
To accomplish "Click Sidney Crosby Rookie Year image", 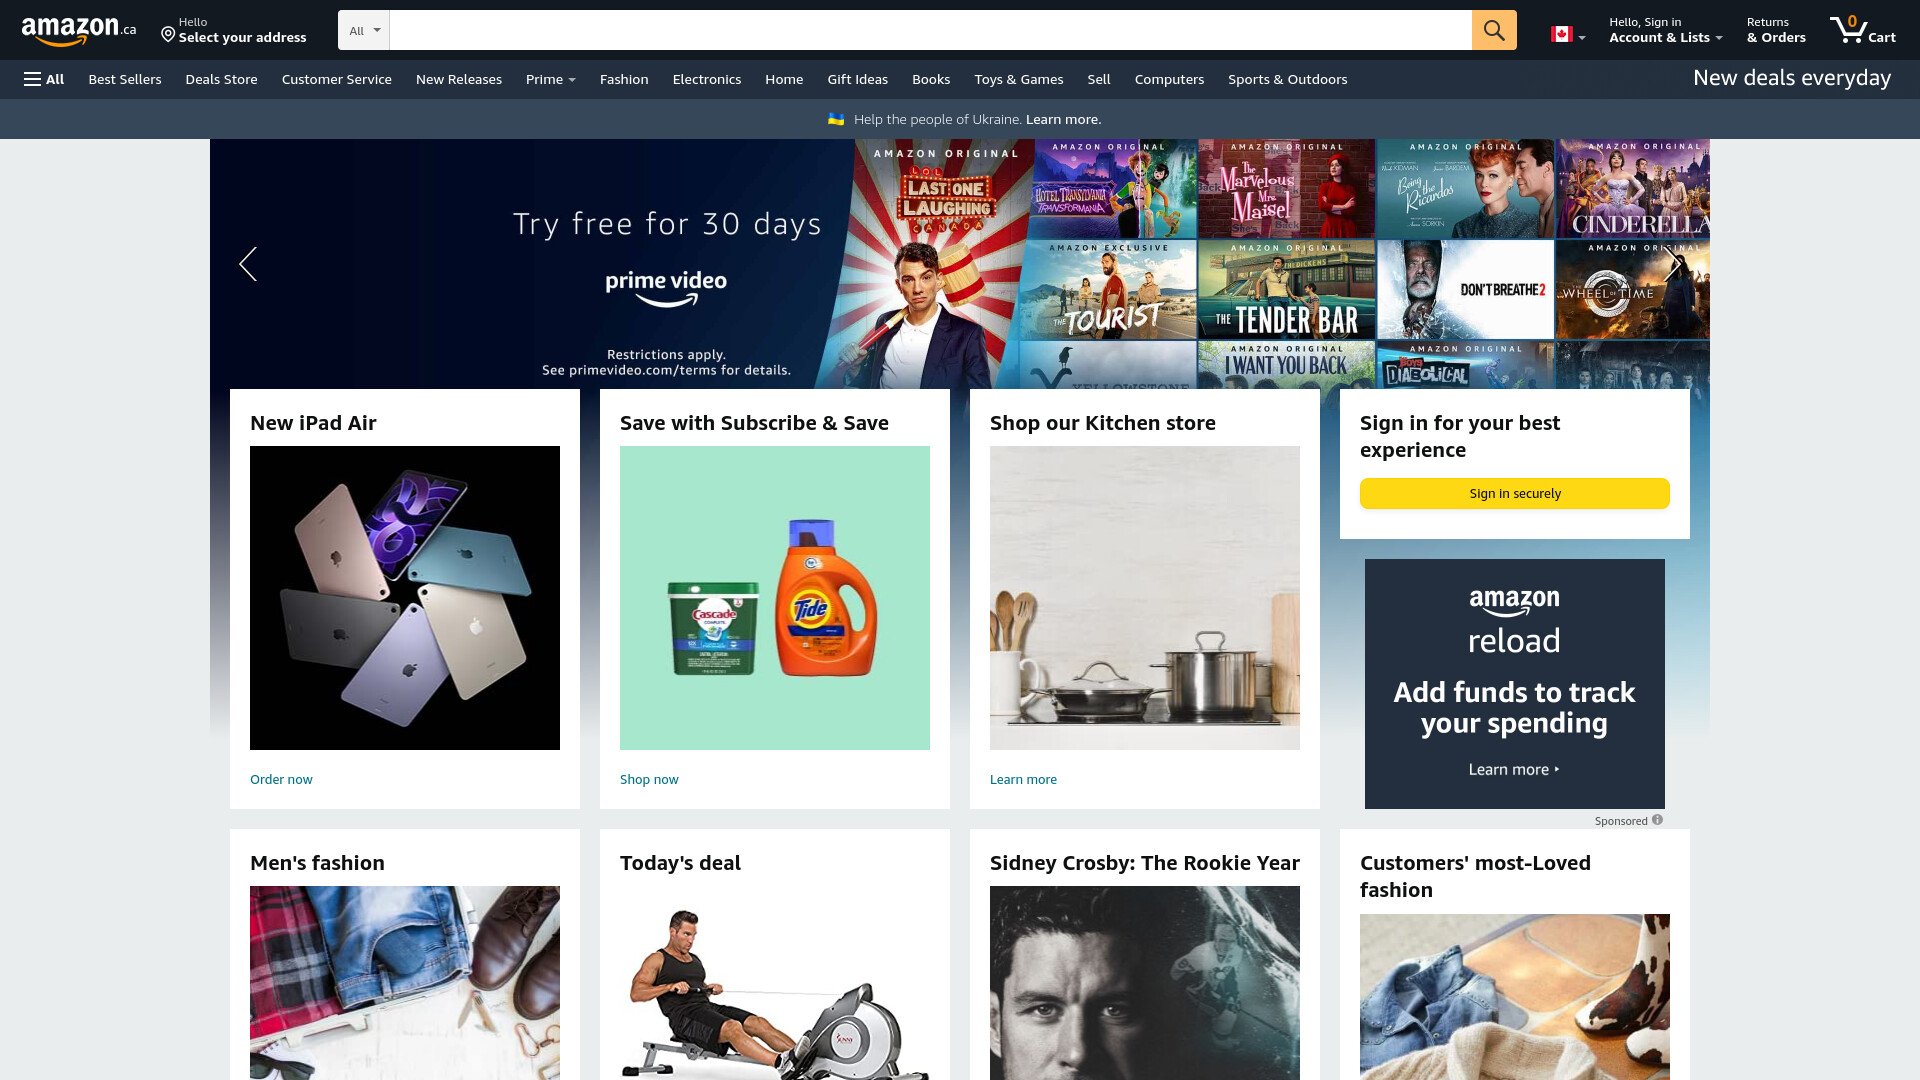I will (x=1145, y=982).
